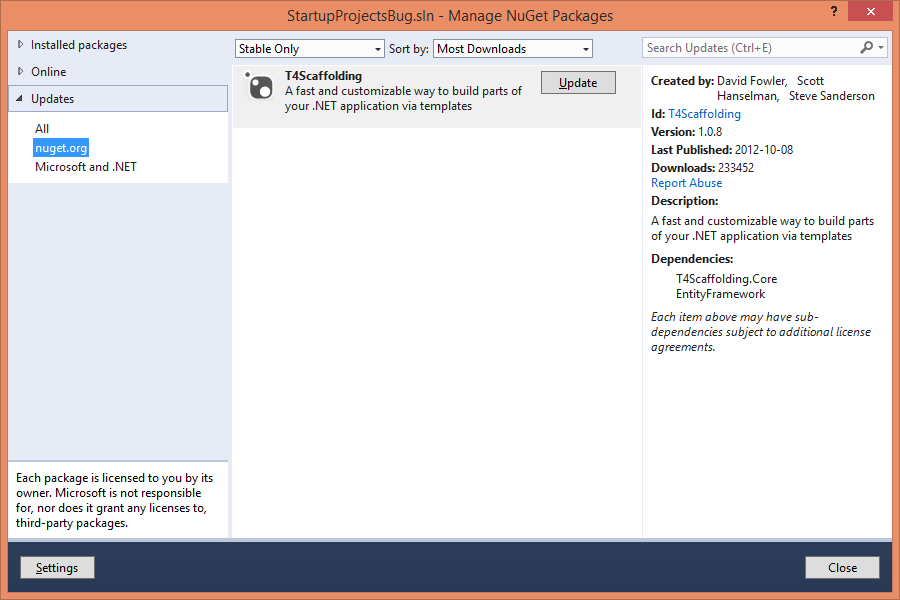Viewport: 900px width, 600px height.
Task: Select the Microsoft and .NET source
Action: tap(86, 167)
